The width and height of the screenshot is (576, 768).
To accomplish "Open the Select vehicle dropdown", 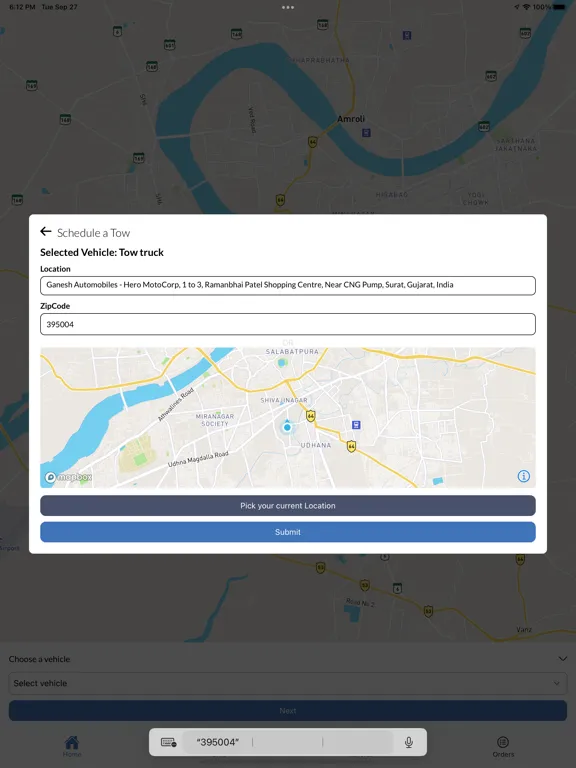I will coord(288,683).
